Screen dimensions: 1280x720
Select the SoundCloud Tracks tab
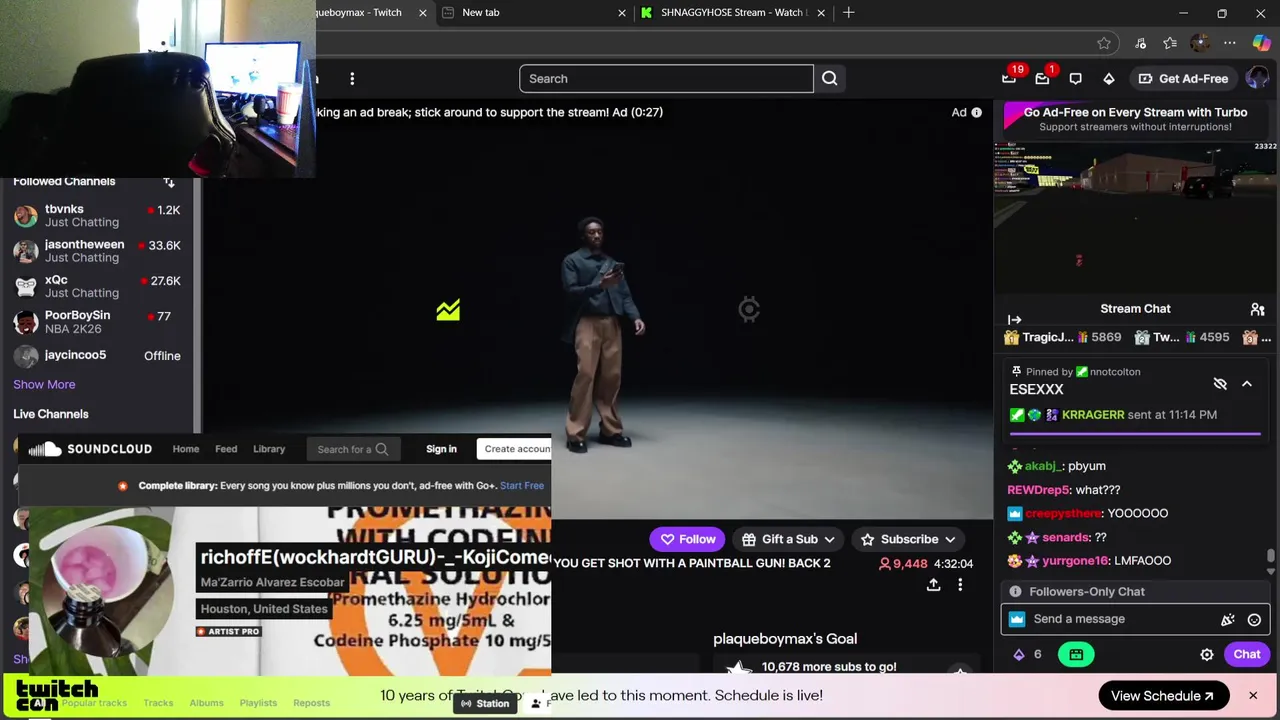click(158, 703)
